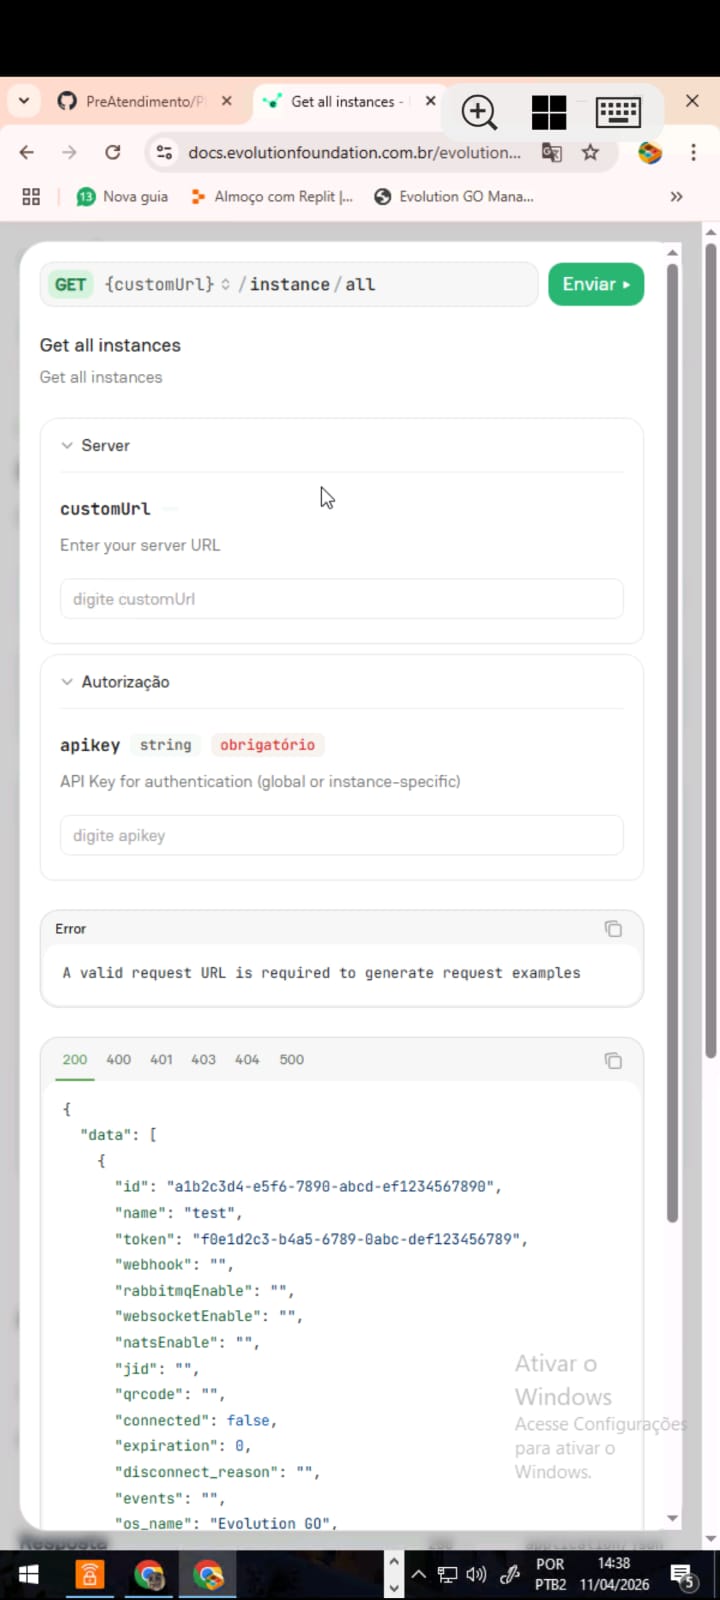
Task: Open the Chrome three-dot menu
Action: click(693, 152)
